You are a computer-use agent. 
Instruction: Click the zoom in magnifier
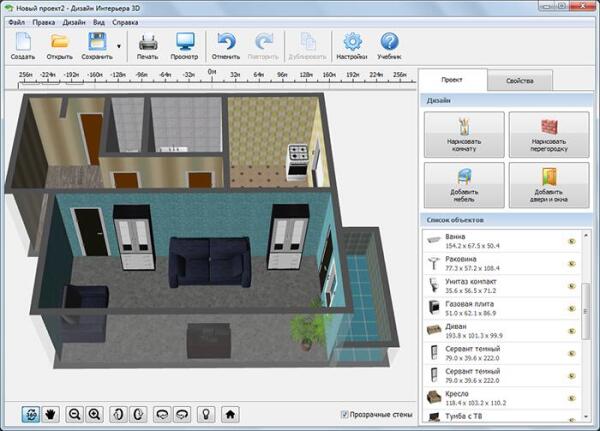click(95, 413)
